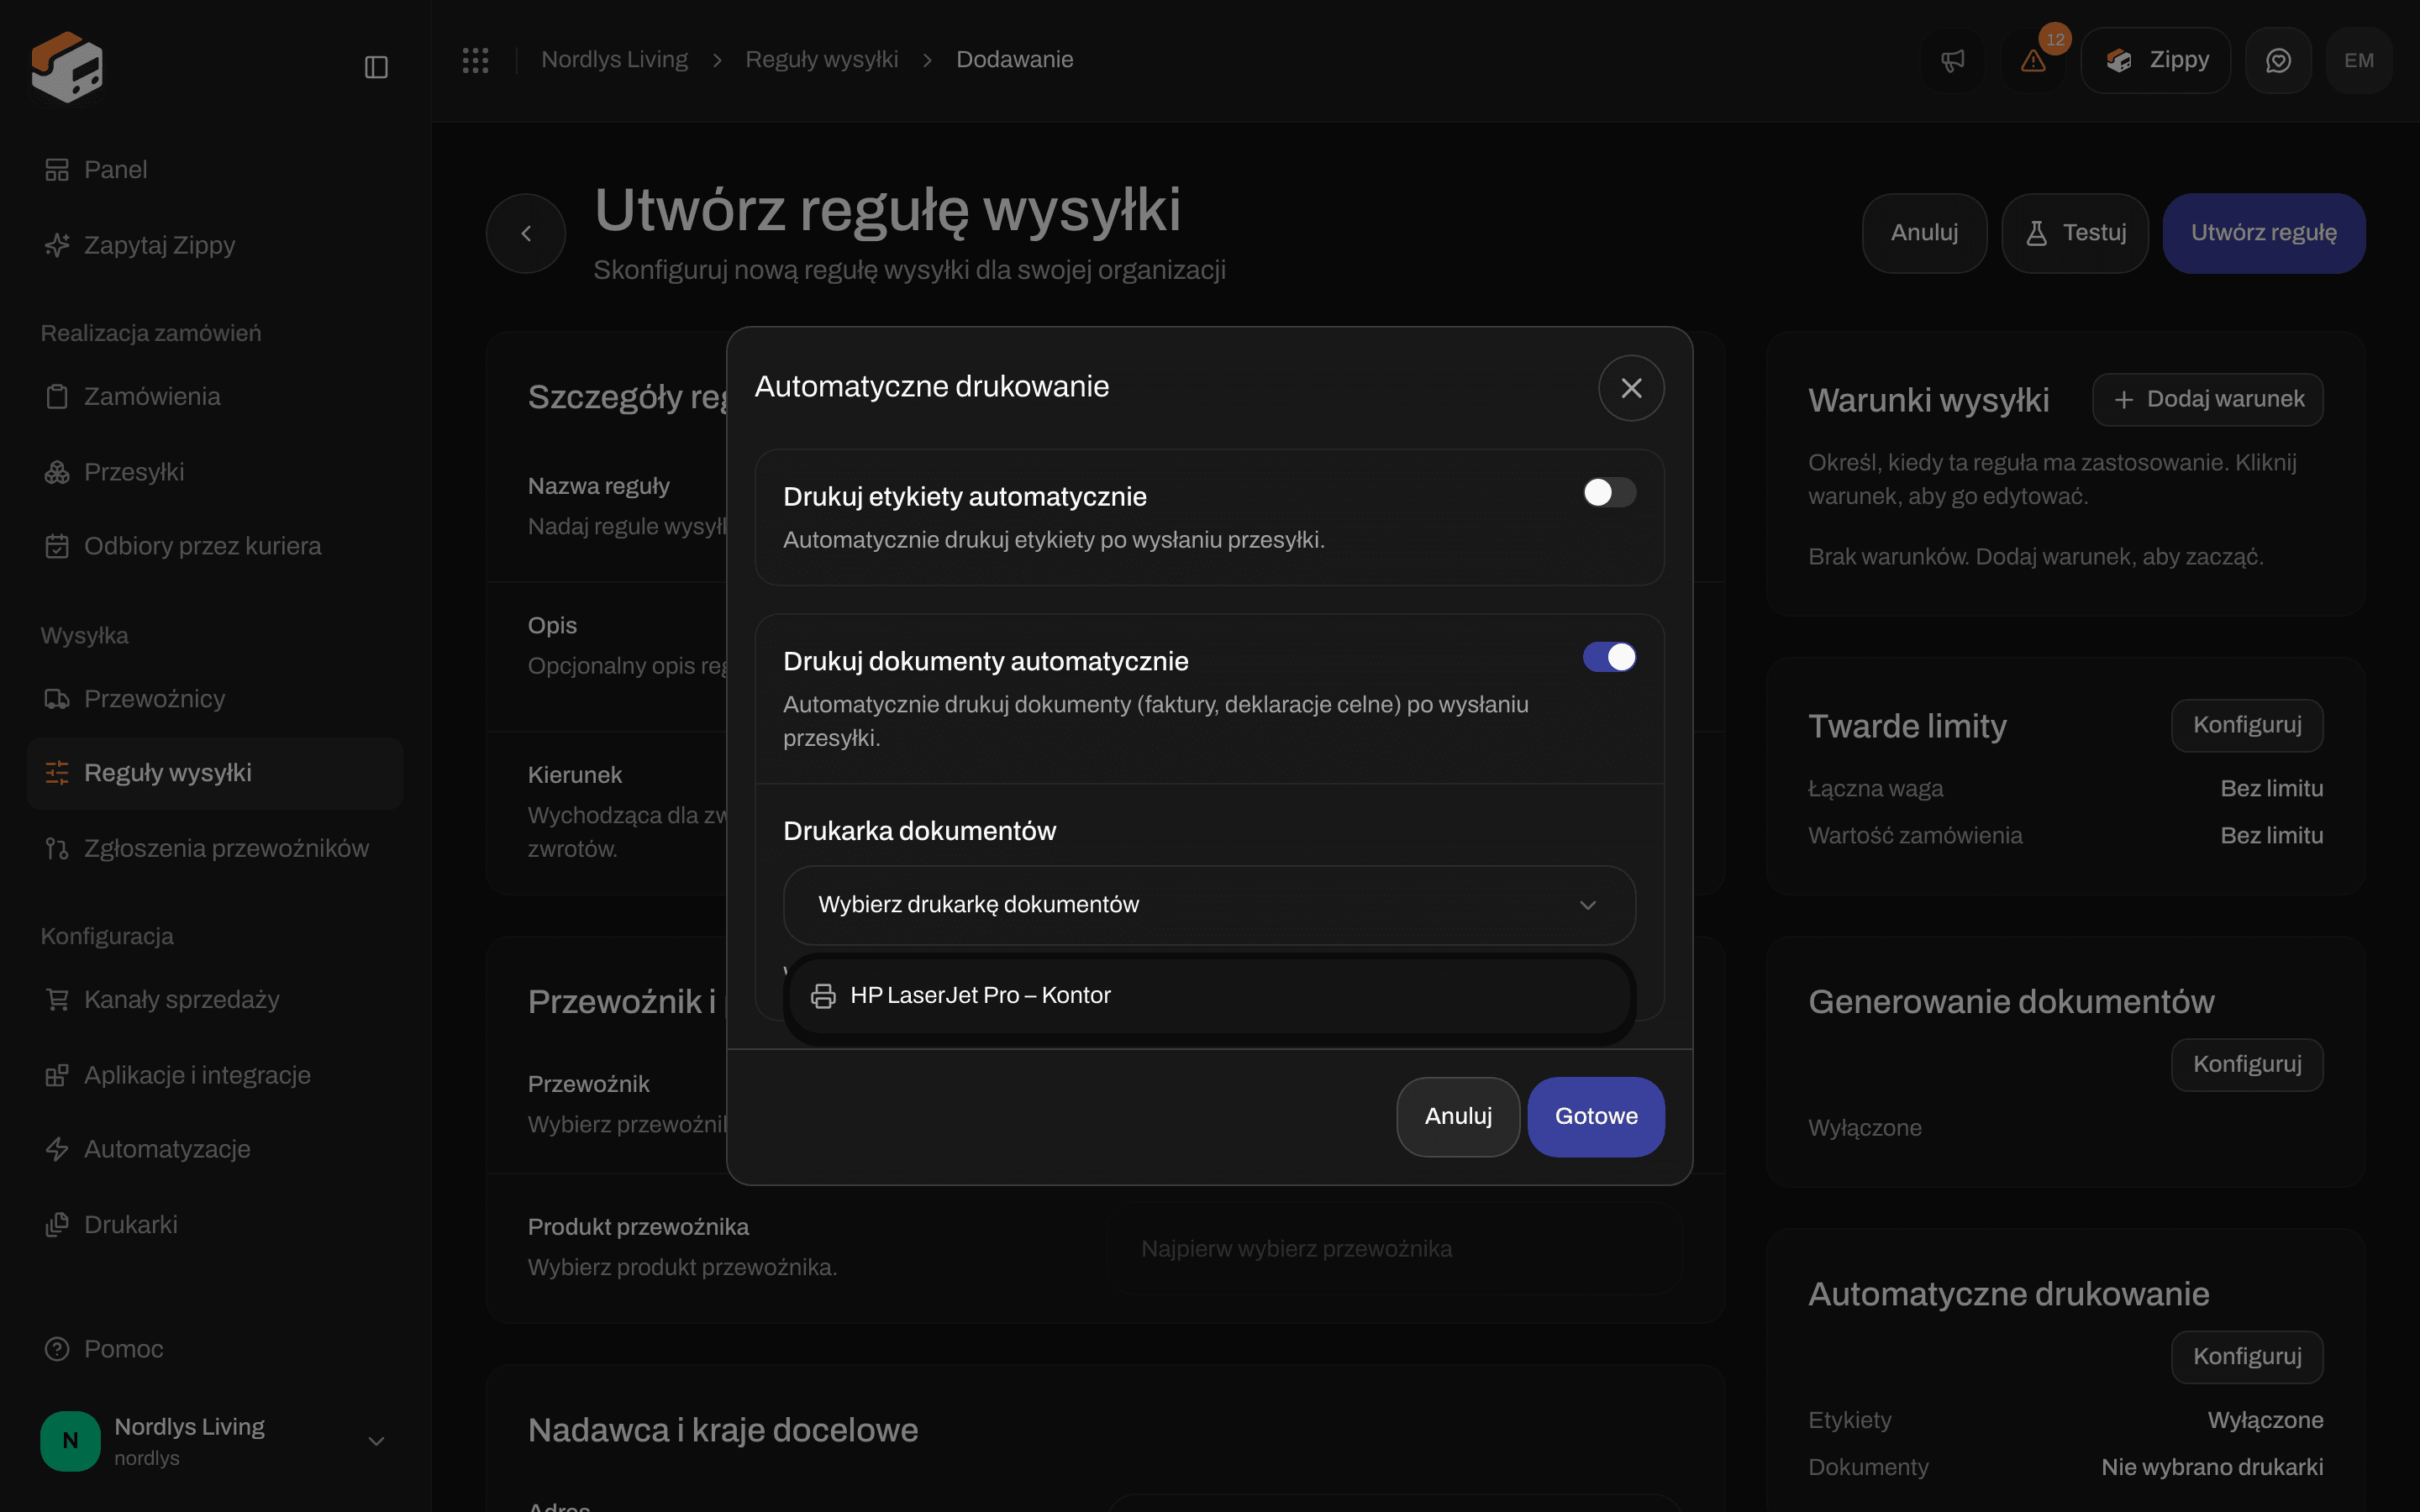Click the Gotowe button
Screen dimensions: 2420x1512
pos(1596,1117)
